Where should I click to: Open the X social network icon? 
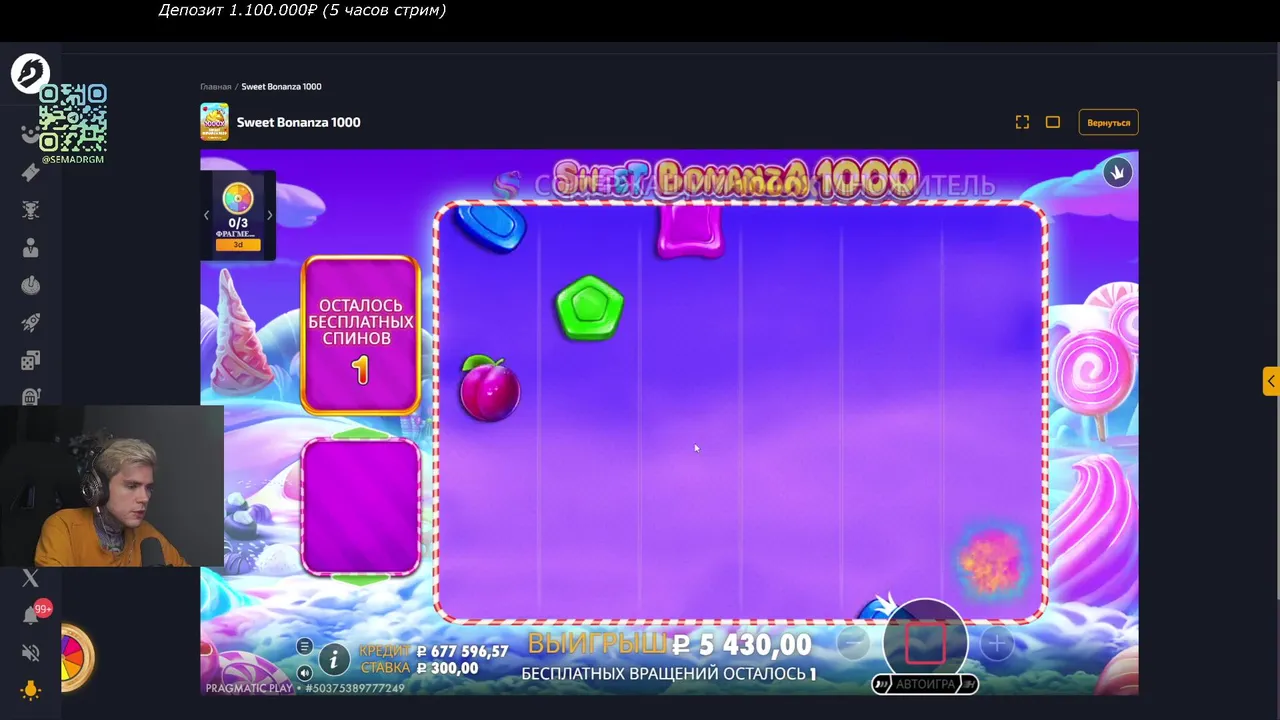coord(30,578)
